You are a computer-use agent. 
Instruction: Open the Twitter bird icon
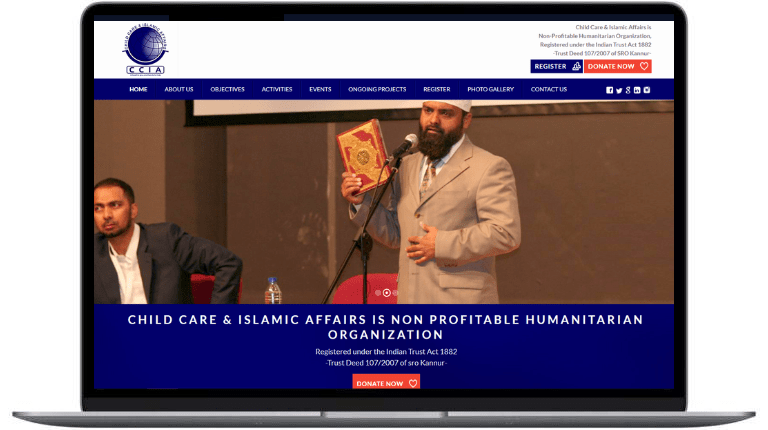click(619, 90)
